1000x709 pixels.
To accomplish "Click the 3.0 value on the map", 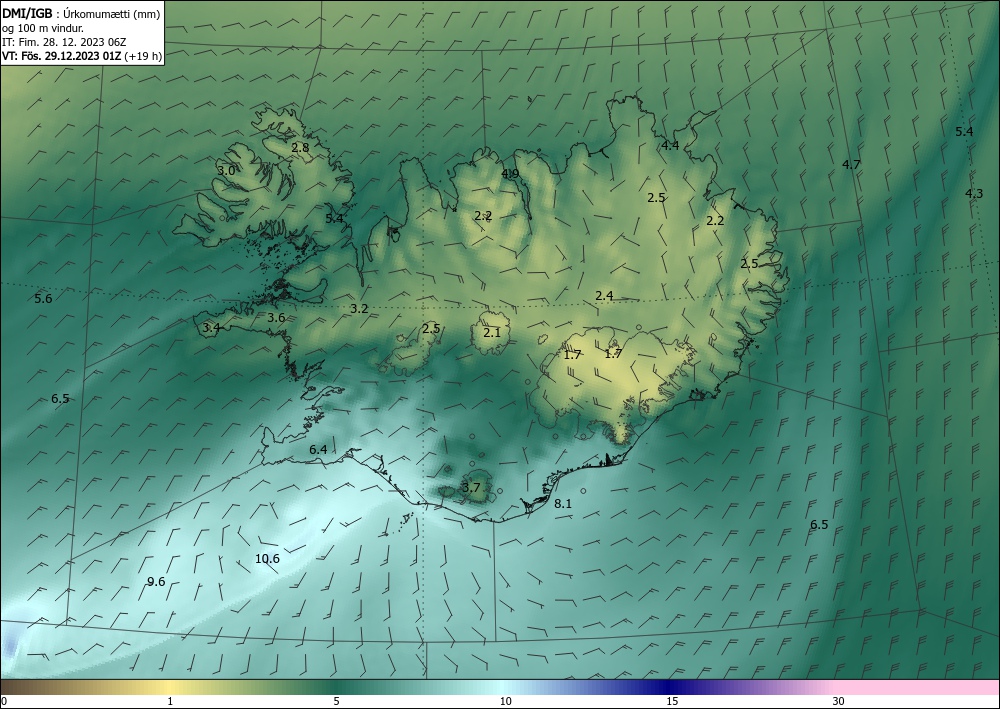I will click(x=226, y=171).
